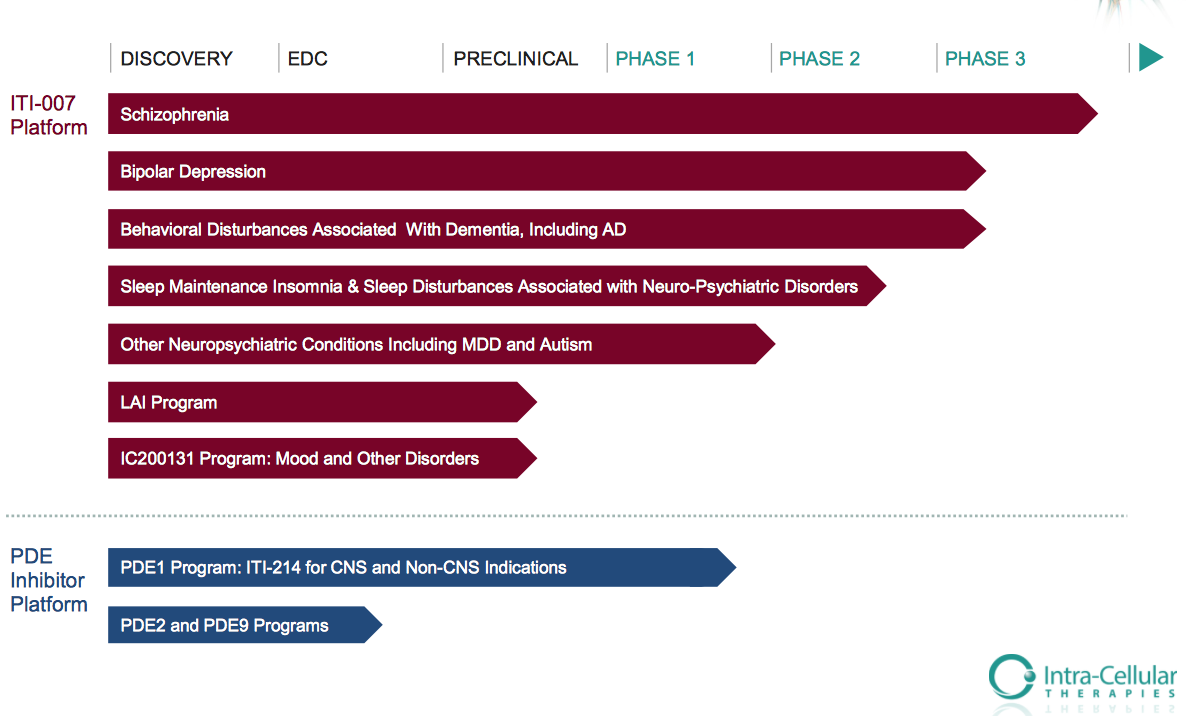Click the LAI Program bar

tap(320, 403)
